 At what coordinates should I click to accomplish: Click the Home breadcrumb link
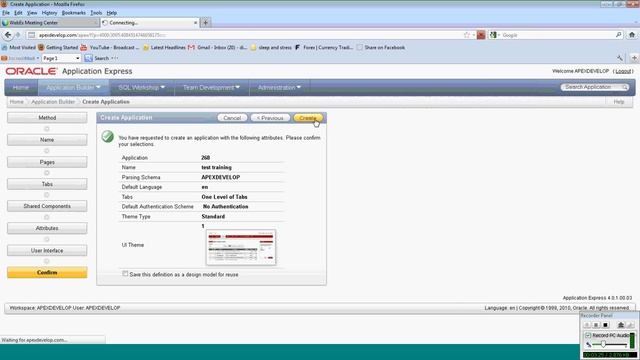click(x=16, y=102)
